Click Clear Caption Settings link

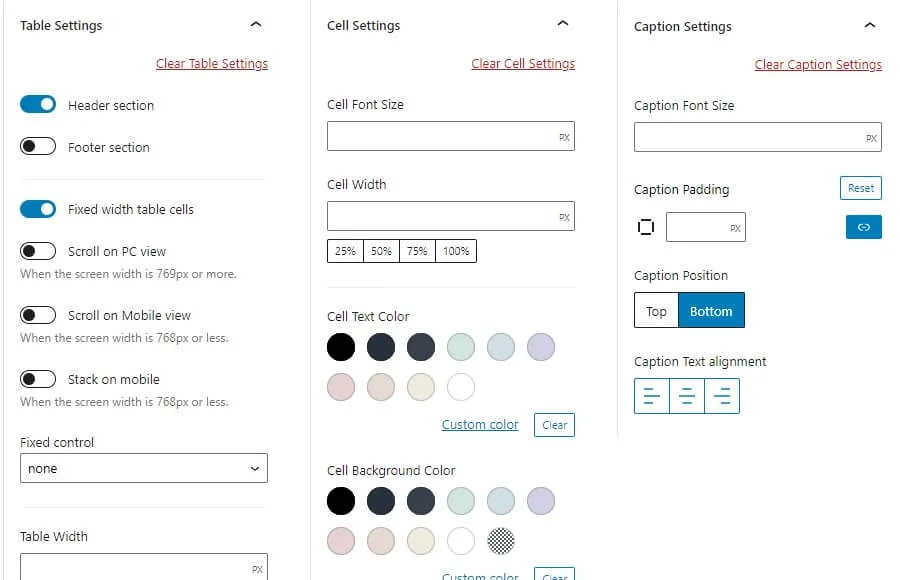click(818, 65)
